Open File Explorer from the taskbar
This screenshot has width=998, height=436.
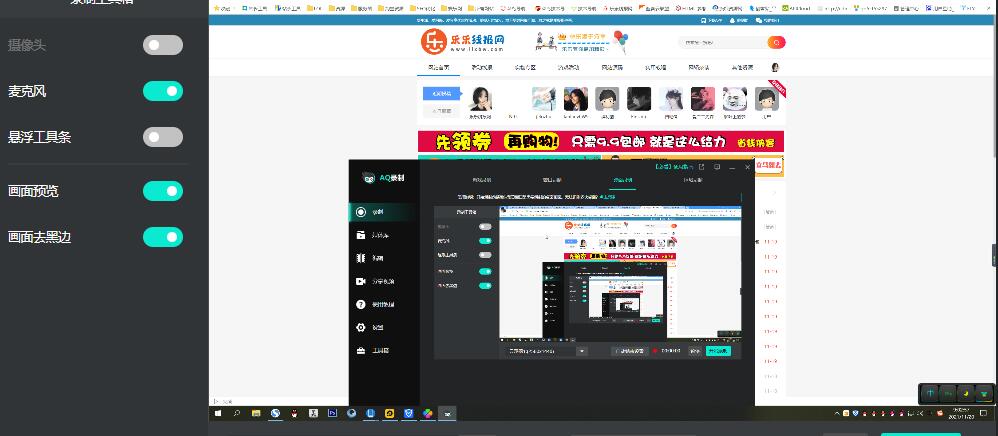pyautogui.click(x=256, y=413)
